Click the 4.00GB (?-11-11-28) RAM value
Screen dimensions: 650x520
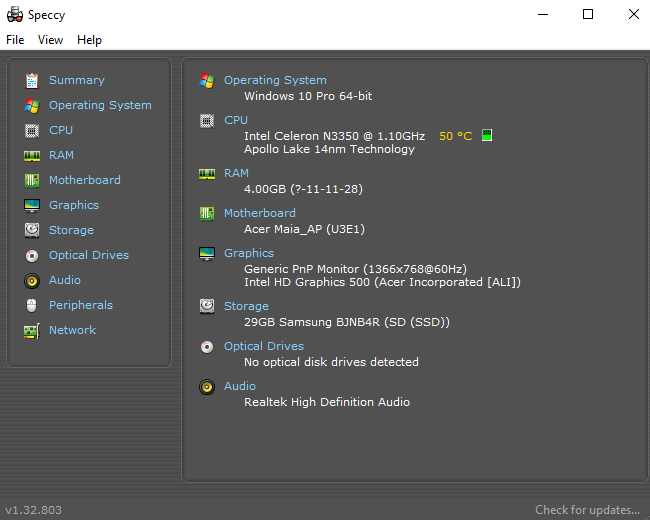[x=303, y=189]
